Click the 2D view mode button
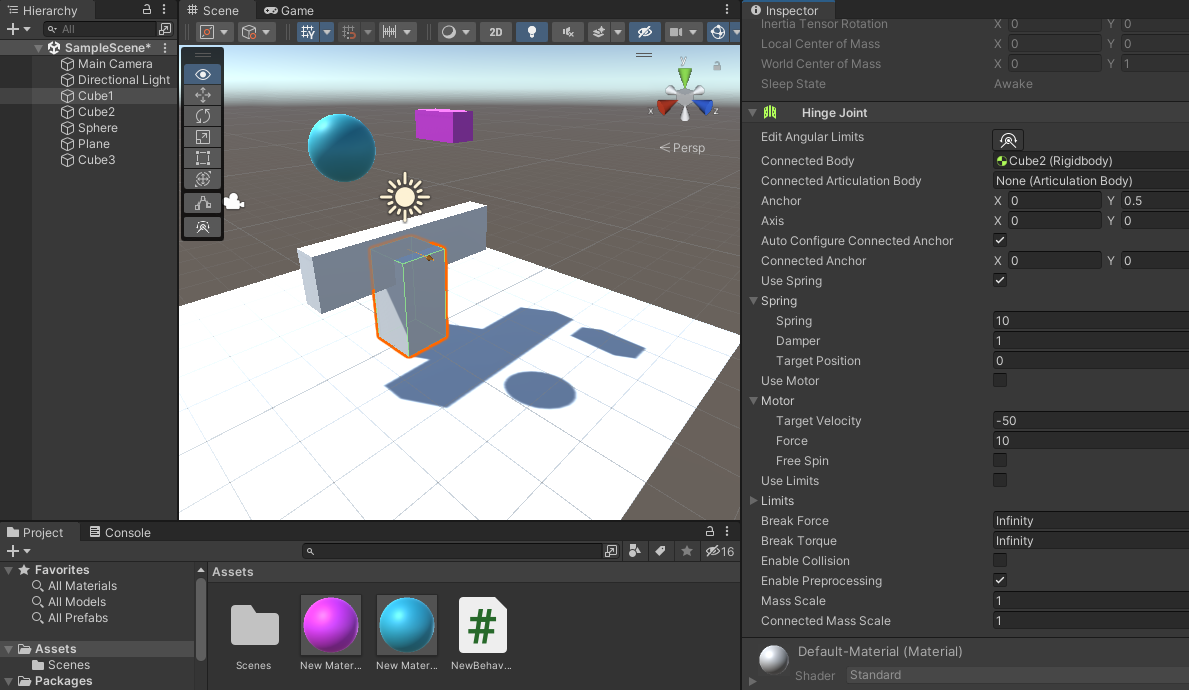The width and height of the screenshot is (1189, 690). [x=496, y=32]
